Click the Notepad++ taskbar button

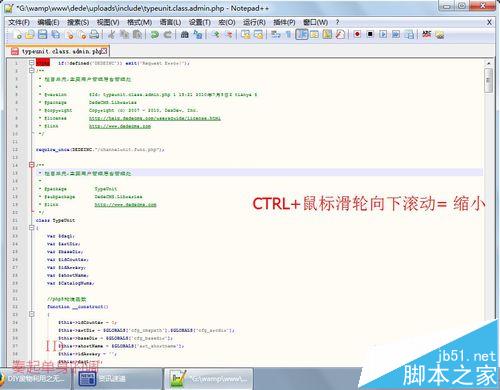point(208,379)
